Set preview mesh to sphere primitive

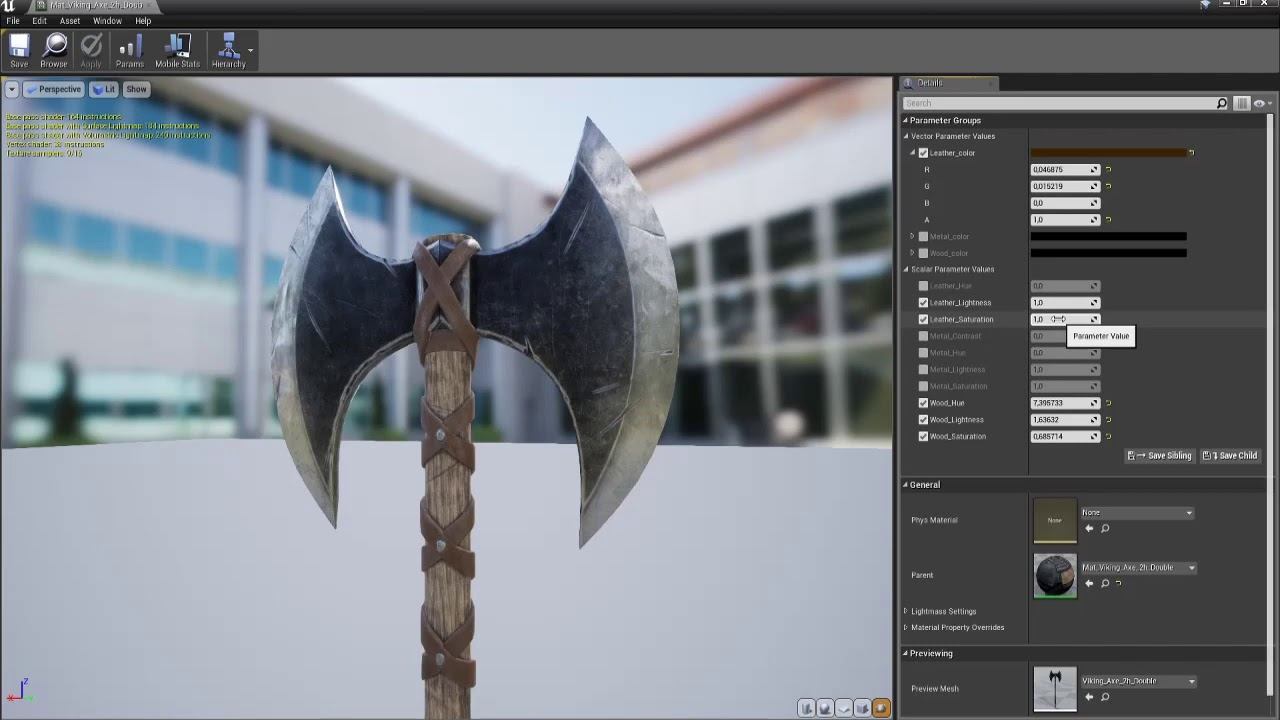(825, 708)
